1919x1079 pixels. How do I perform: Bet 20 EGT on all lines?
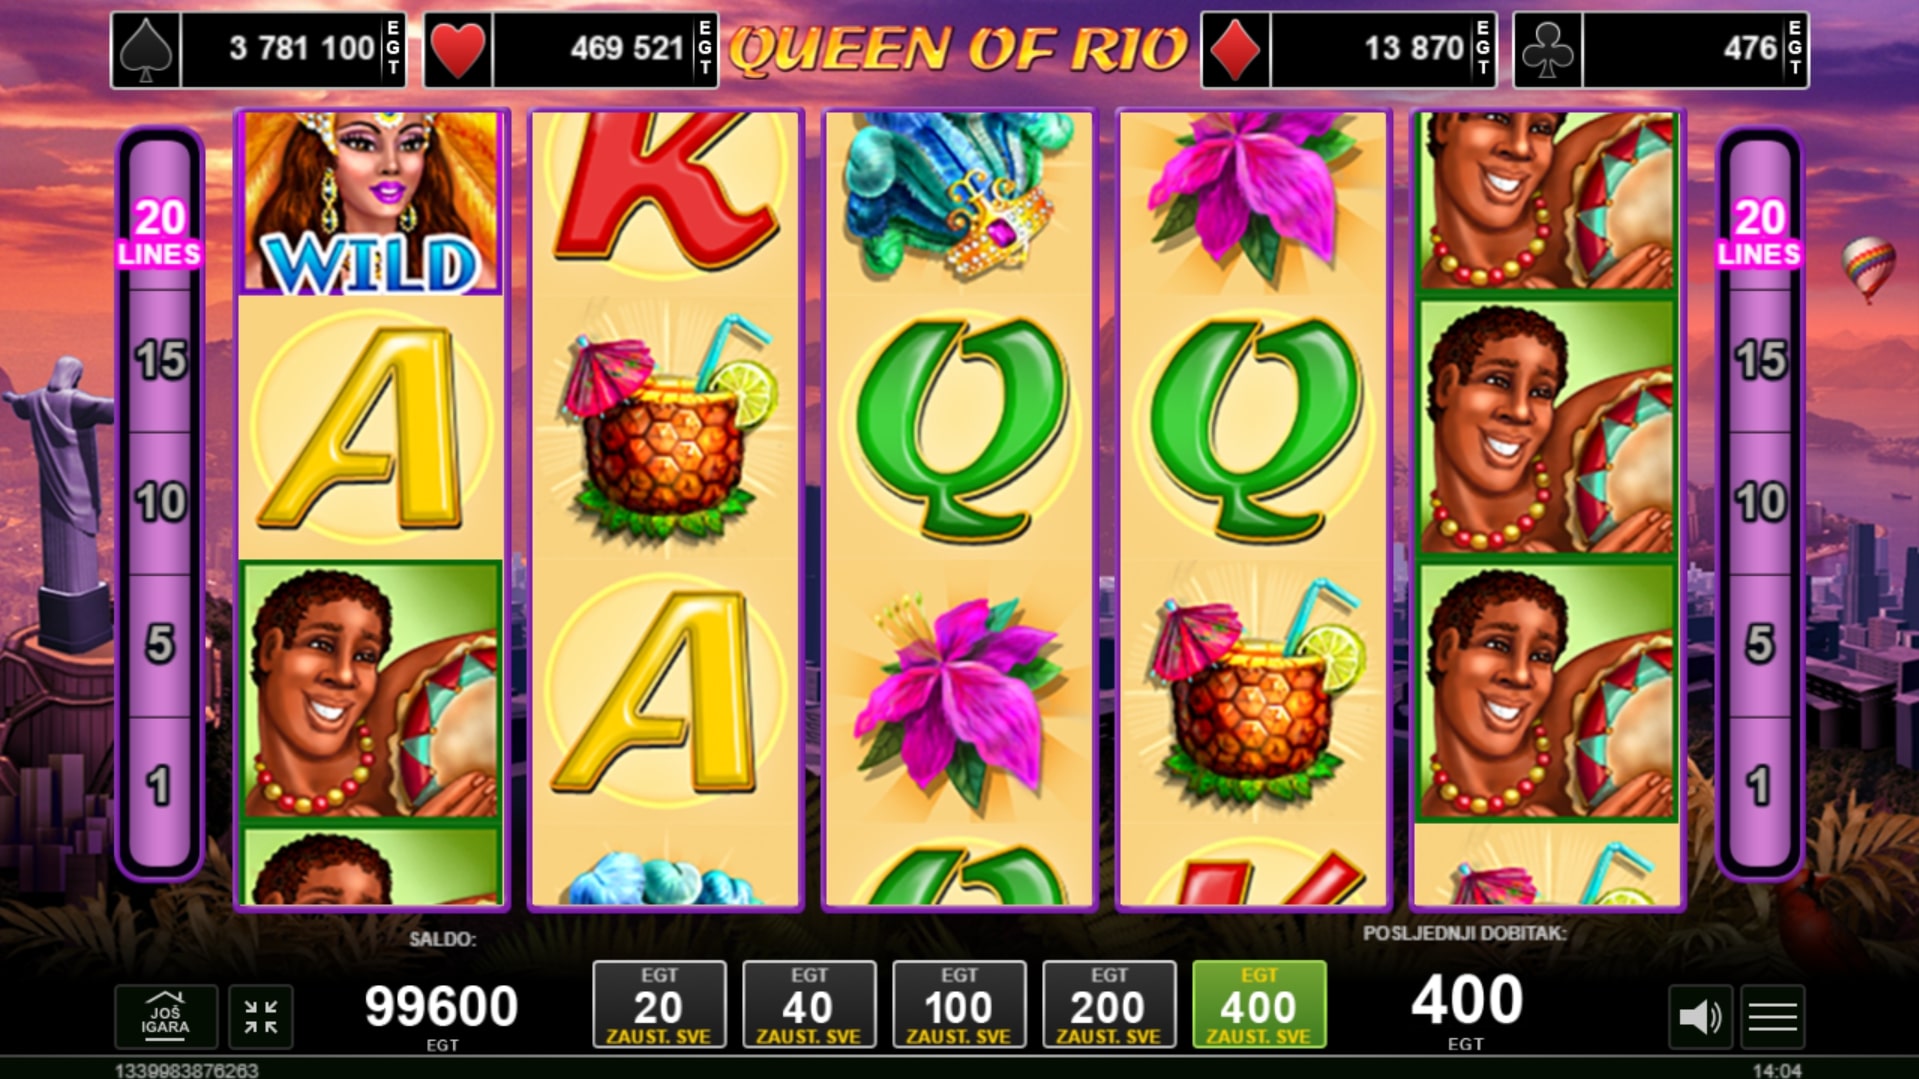(659, 1004)
